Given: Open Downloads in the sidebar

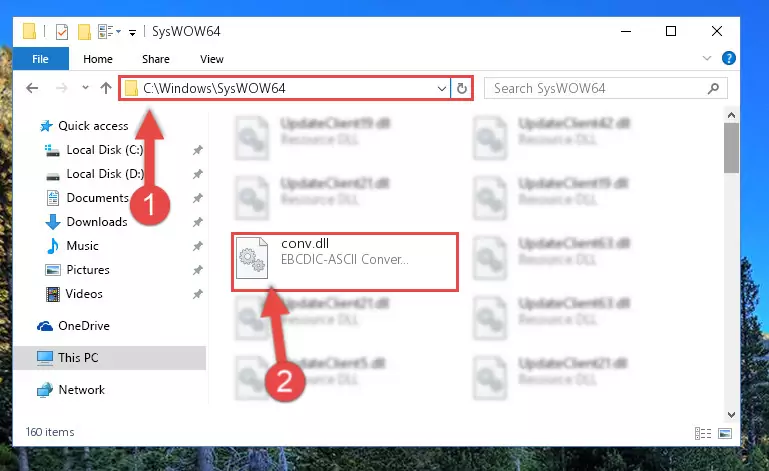Looking at the screenshot, I should click(x=97, y=222).
